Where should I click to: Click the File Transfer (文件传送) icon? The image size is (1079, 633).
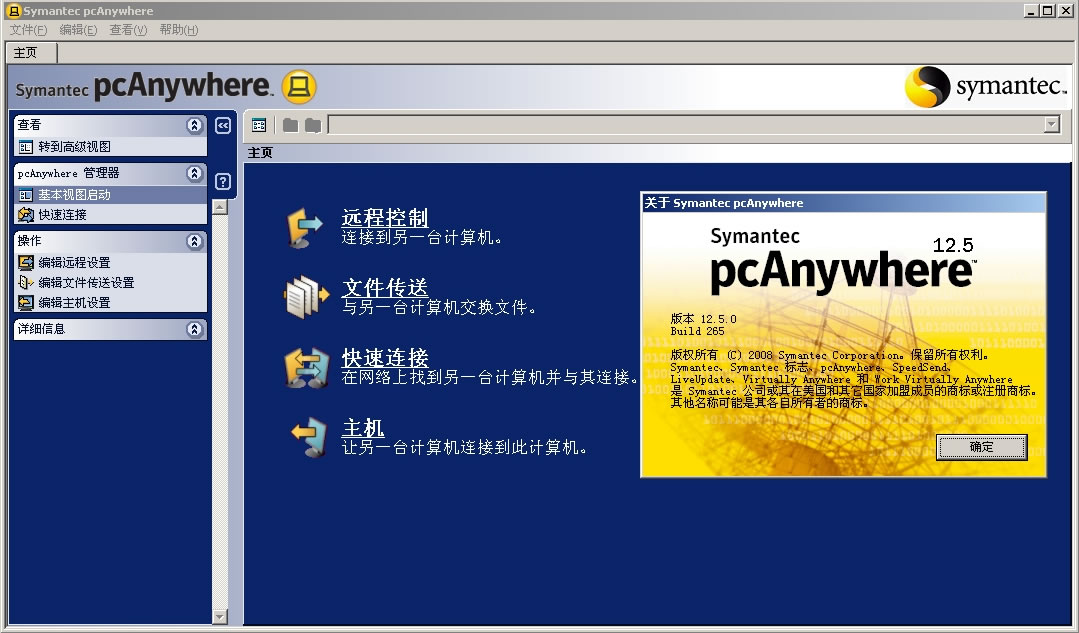tap(304, 297)
